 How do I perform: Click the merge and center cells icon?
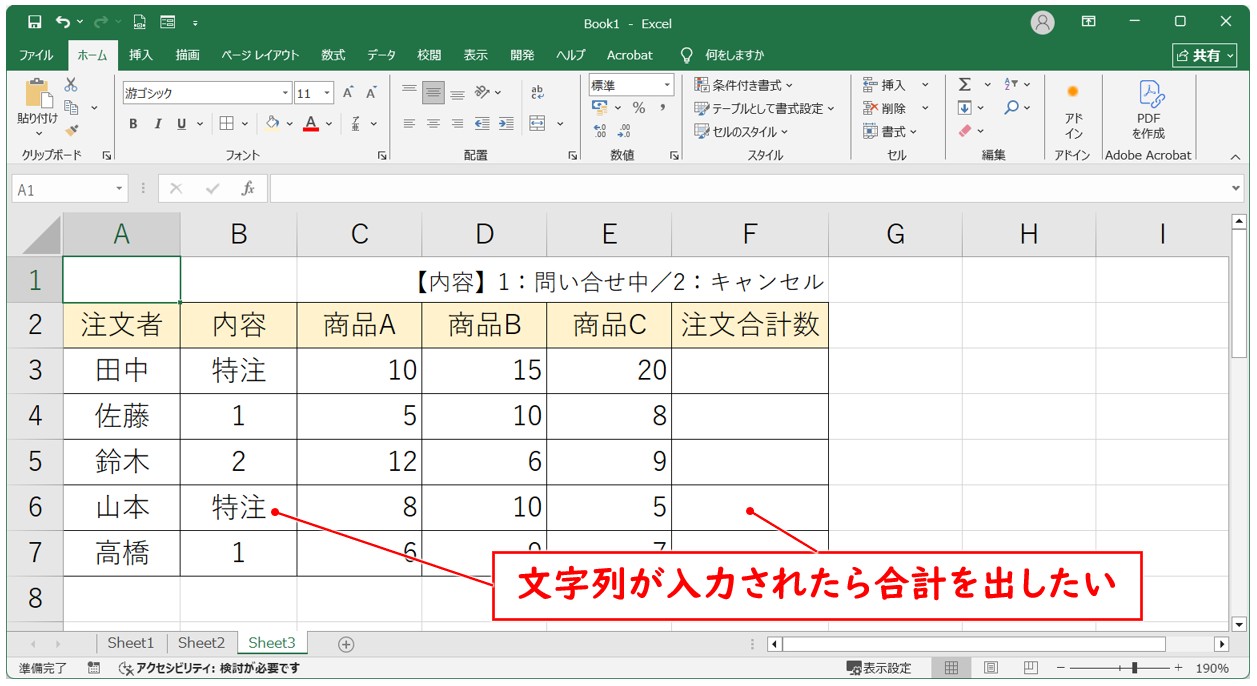click(538, 124)
